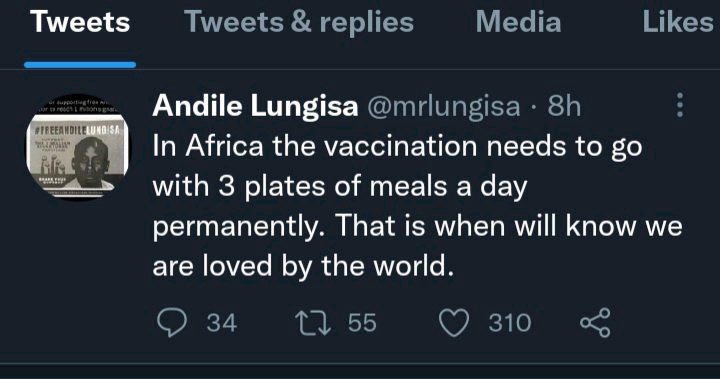
Task: Open the Media tab
Action: [x=518, y=22]
